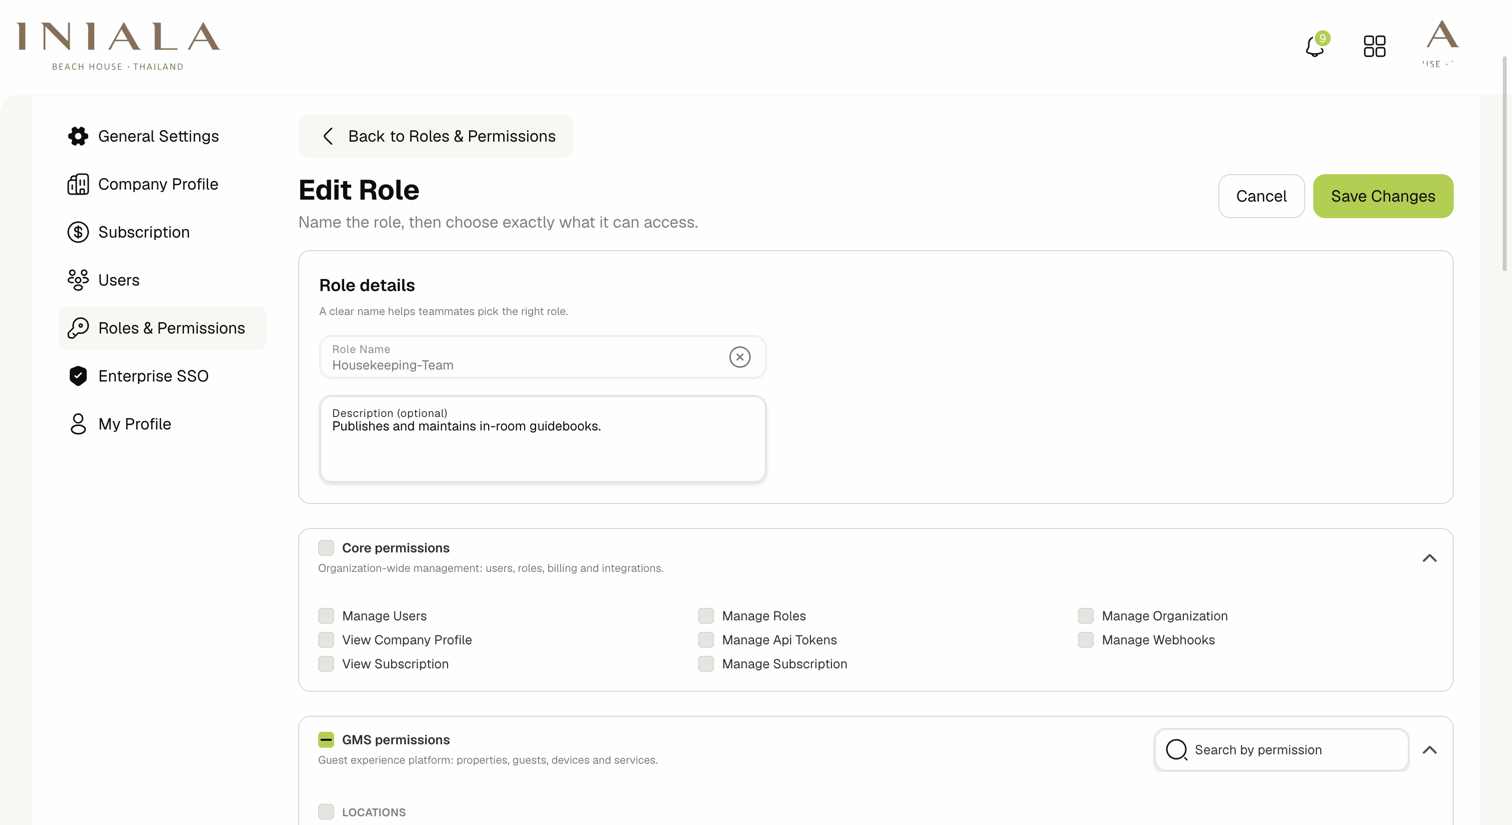
Task: Navigate to Users
Action: (x=162, y=280)
